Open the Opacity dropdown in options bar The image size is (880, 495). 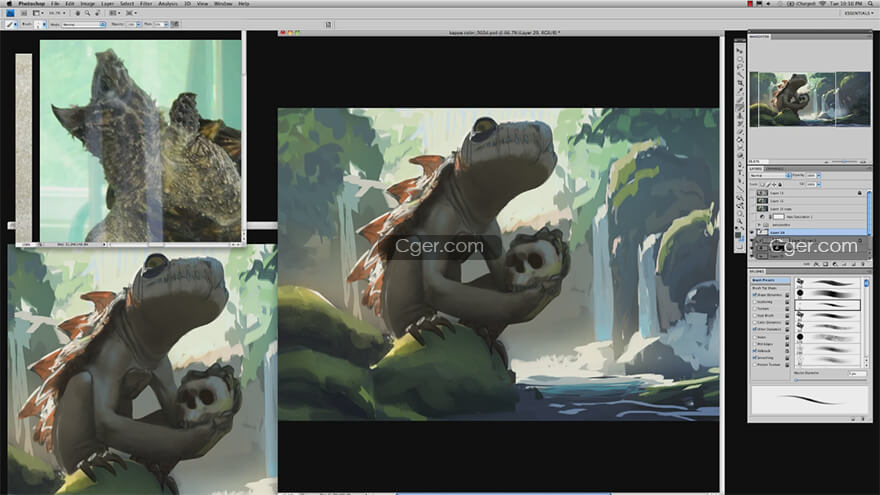(139, 24)
